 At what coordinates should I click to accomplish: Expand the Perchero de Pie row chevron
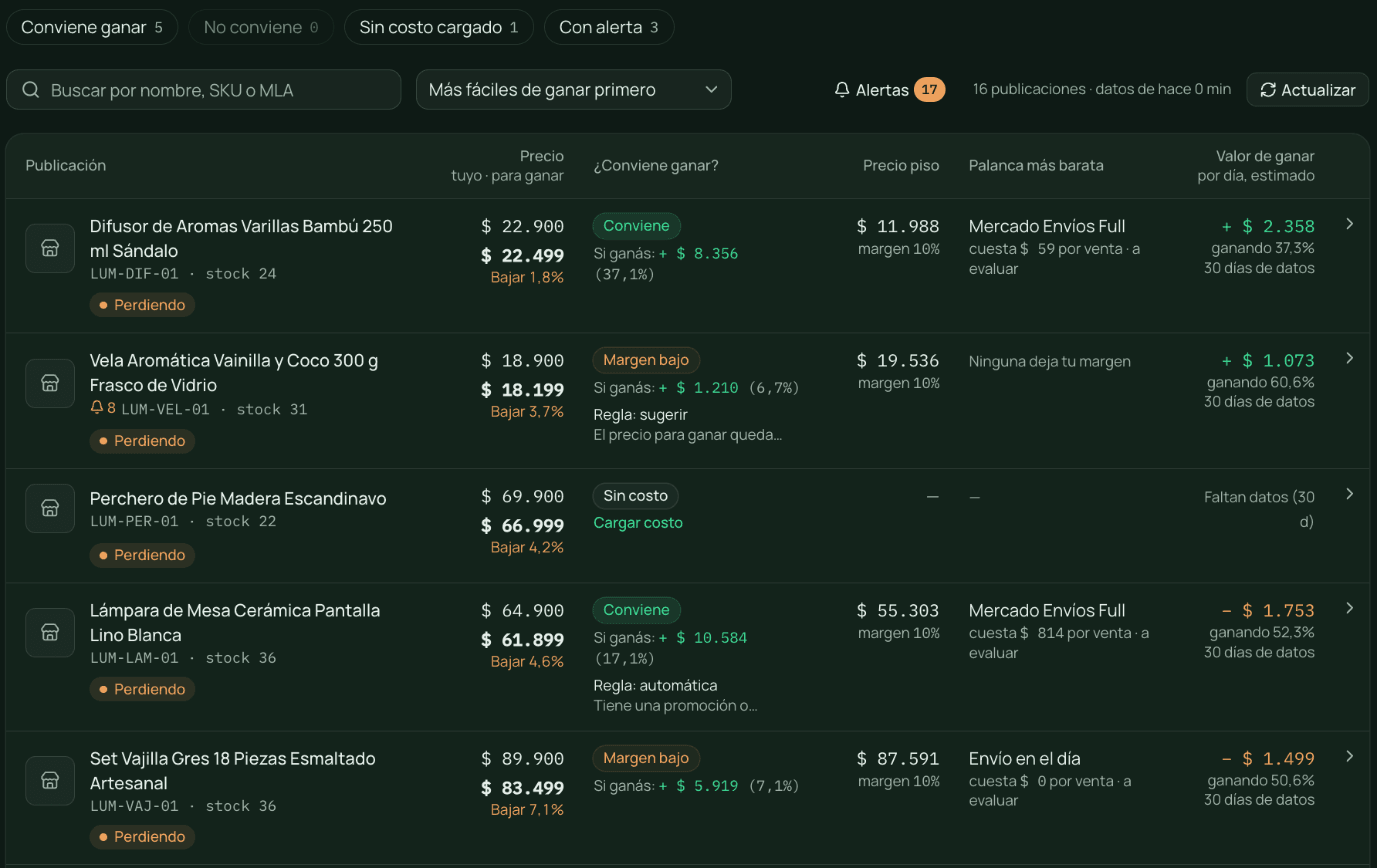pos(1350,494)
